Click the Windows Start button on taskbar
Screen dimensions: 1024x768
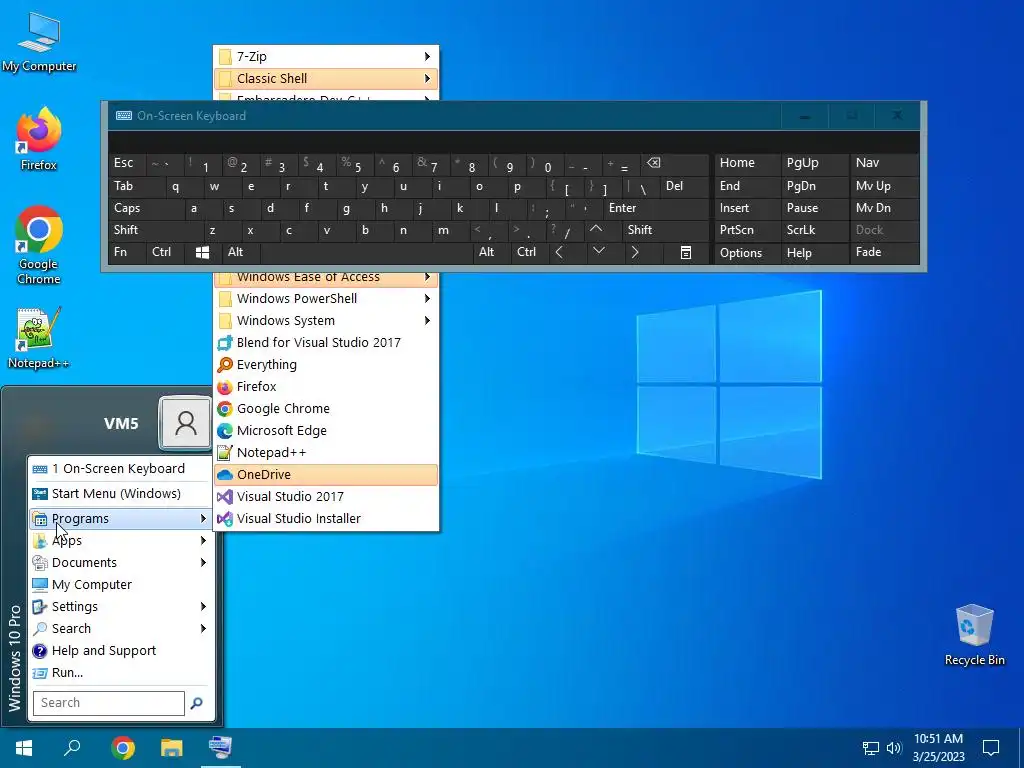(24, 748)
